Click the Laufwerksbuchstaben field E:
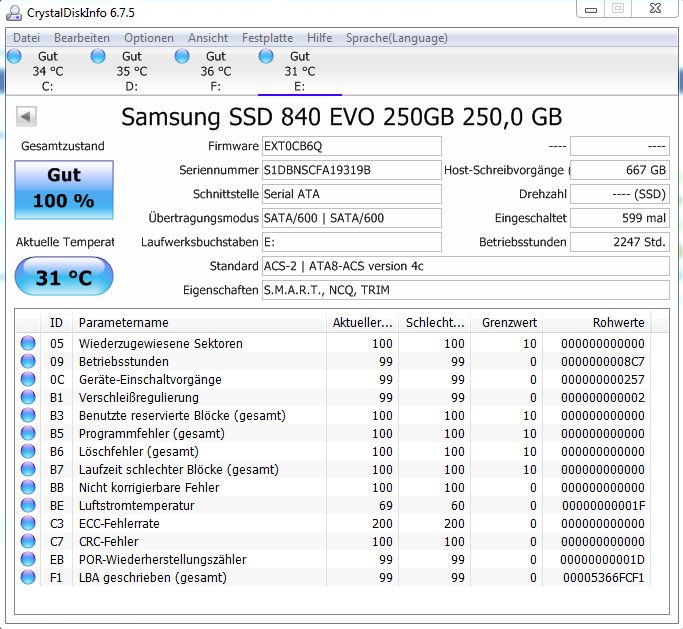This screenshot has width=683, height=629. coord(352,242)
